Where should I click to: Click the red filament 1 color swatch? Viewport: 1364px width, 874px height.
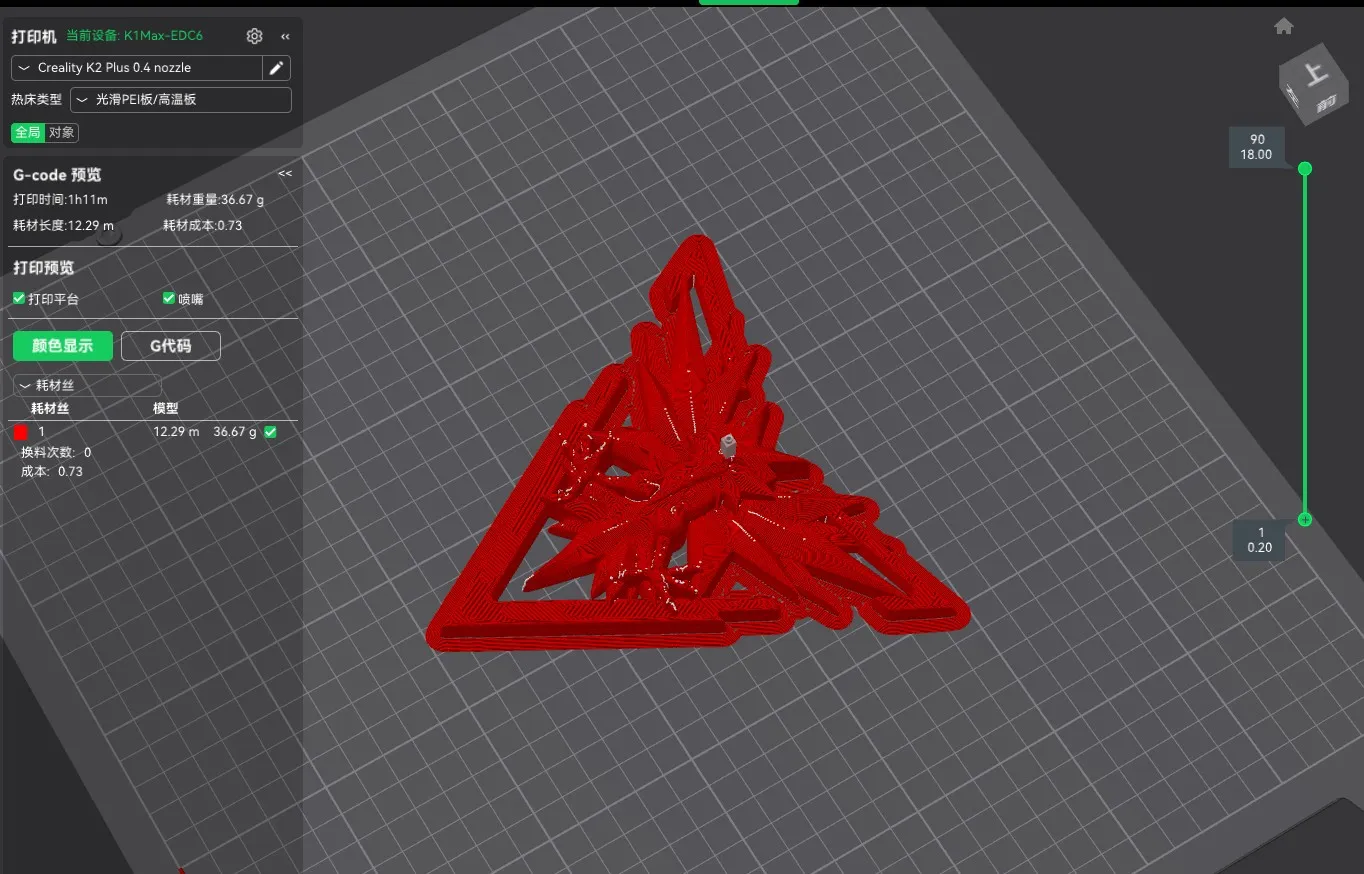(x=21, y=432)
